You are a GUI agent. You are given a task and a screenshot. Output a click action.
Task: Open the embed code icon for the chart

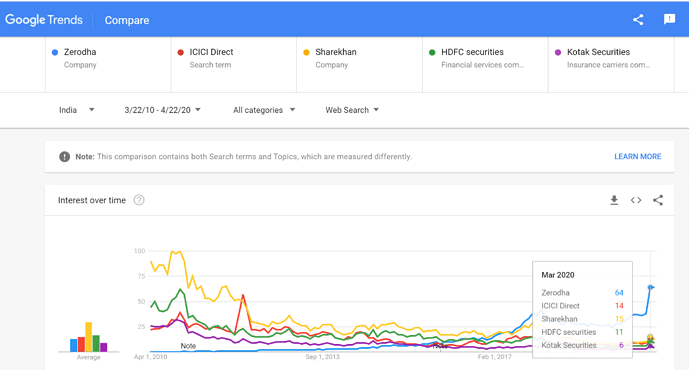pos(636,200)
